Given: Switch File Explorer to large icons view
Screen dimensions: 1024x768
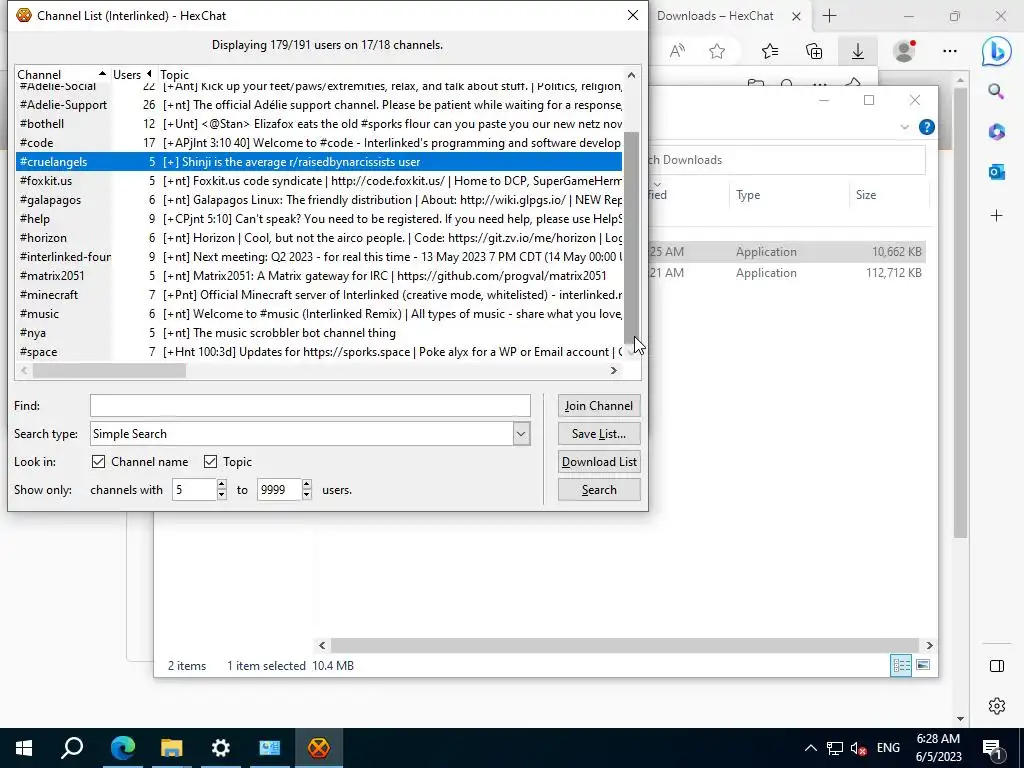Looking at the screenshot, I should pos(923,665).
